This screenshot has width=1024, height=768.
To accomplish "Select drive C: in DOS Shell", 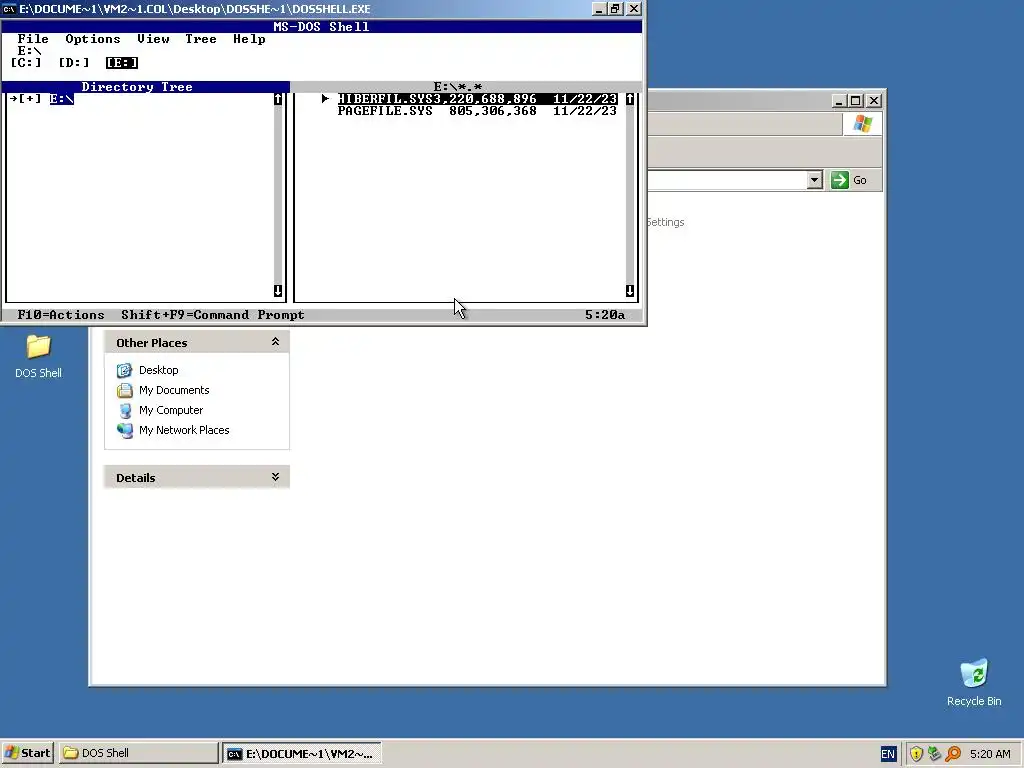I will [x=26, y=63].
